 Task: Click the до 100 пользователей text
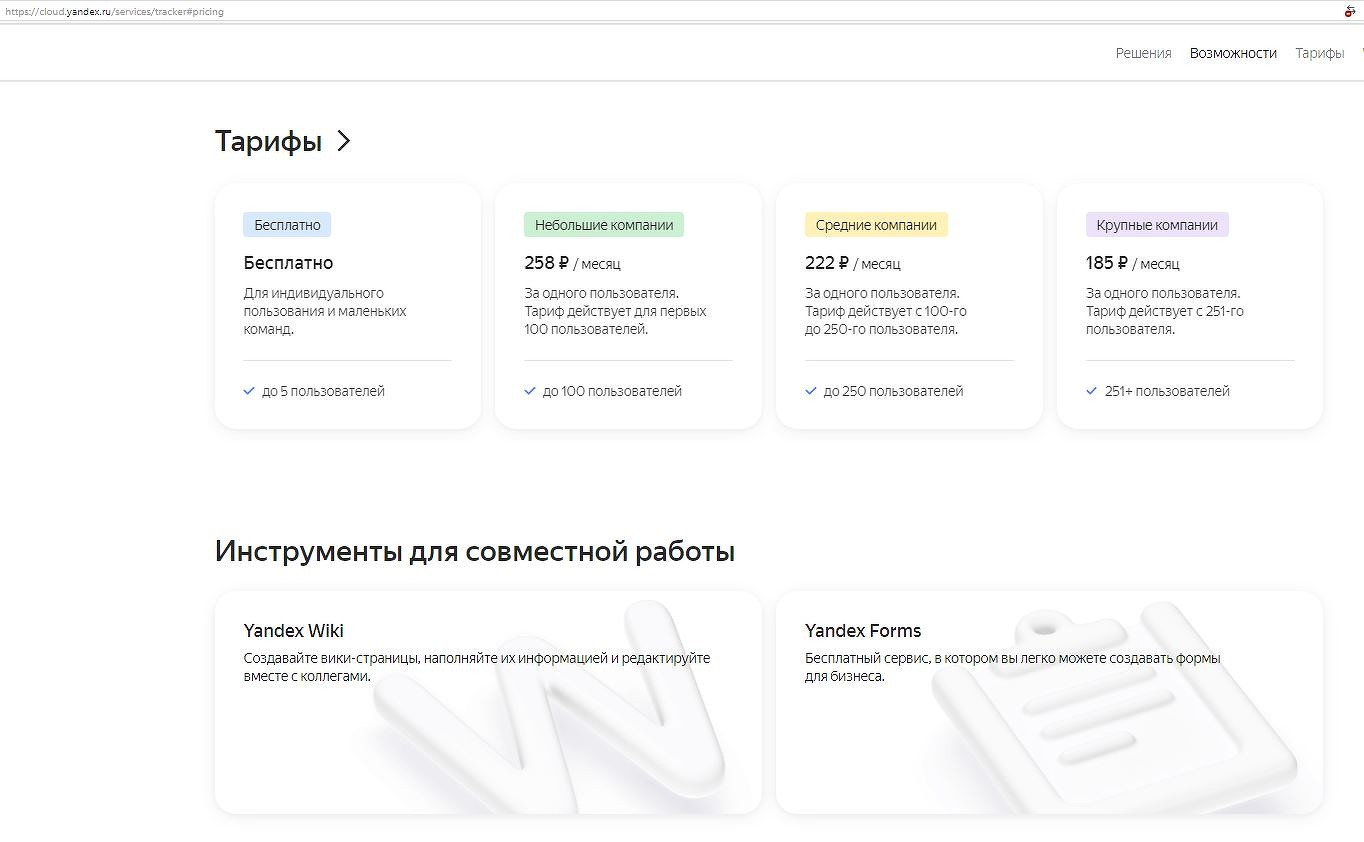click(612, 391)
